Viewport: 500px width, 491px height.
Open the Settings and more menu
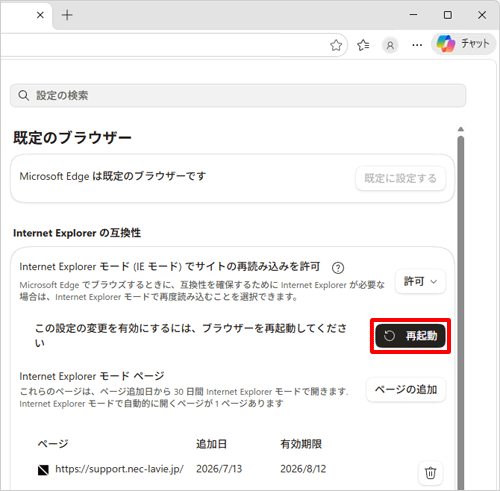click(x=417, y=45)
